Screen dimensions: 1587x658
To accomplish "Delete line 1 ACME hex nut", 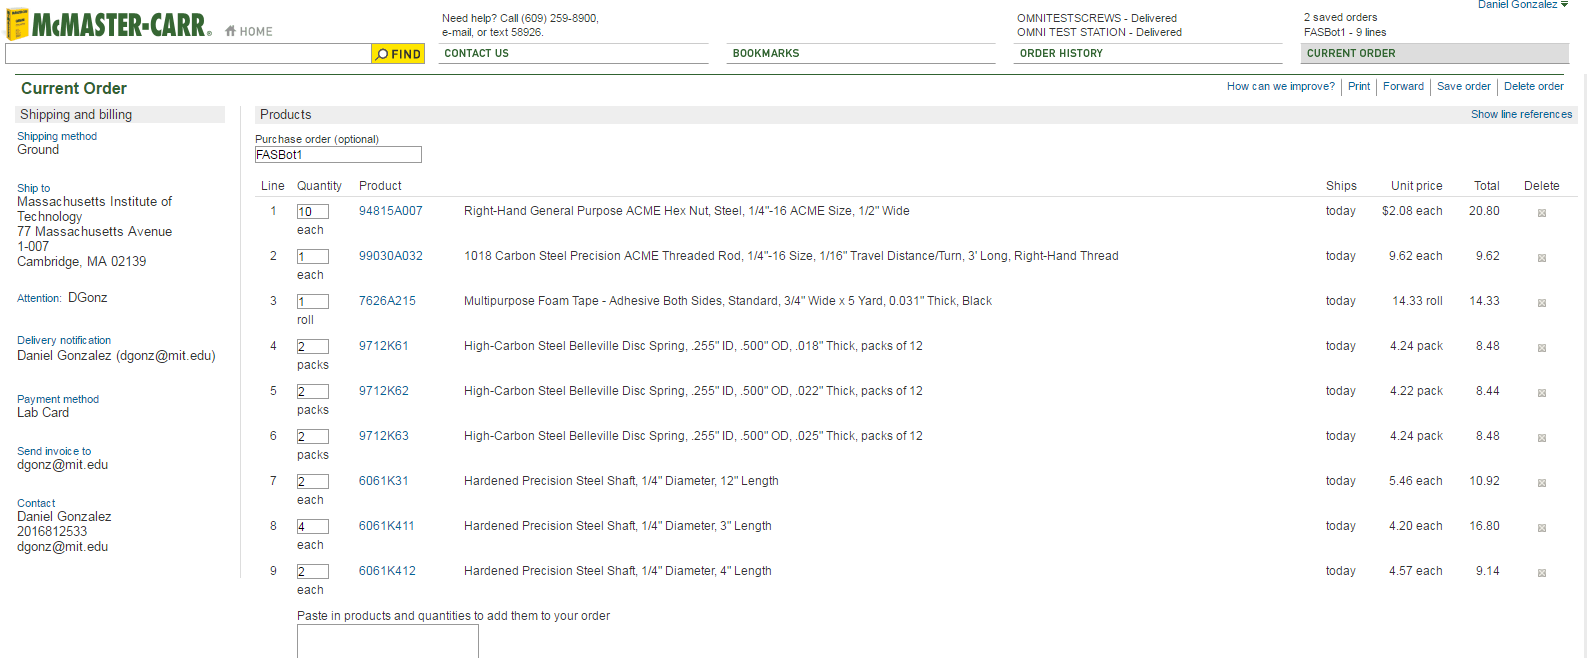I will click(x=1542, y=213).
